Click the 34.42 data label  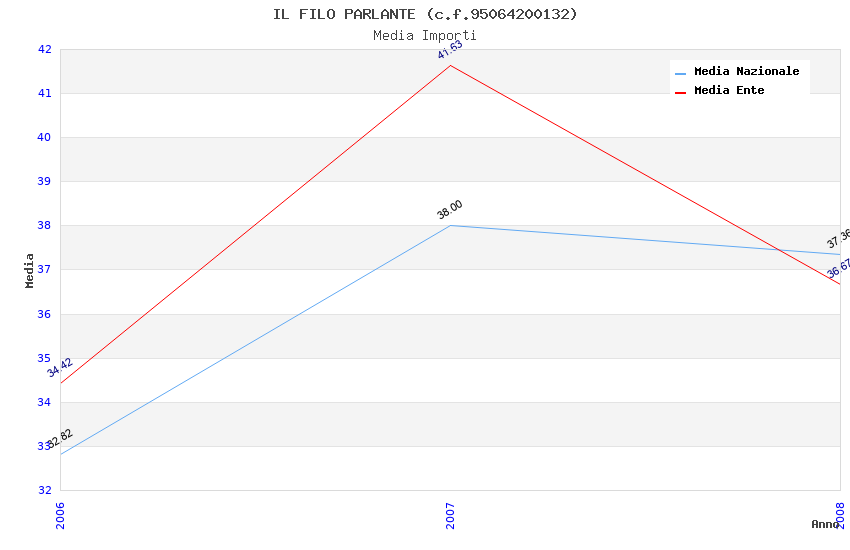(x=60, y=367)
